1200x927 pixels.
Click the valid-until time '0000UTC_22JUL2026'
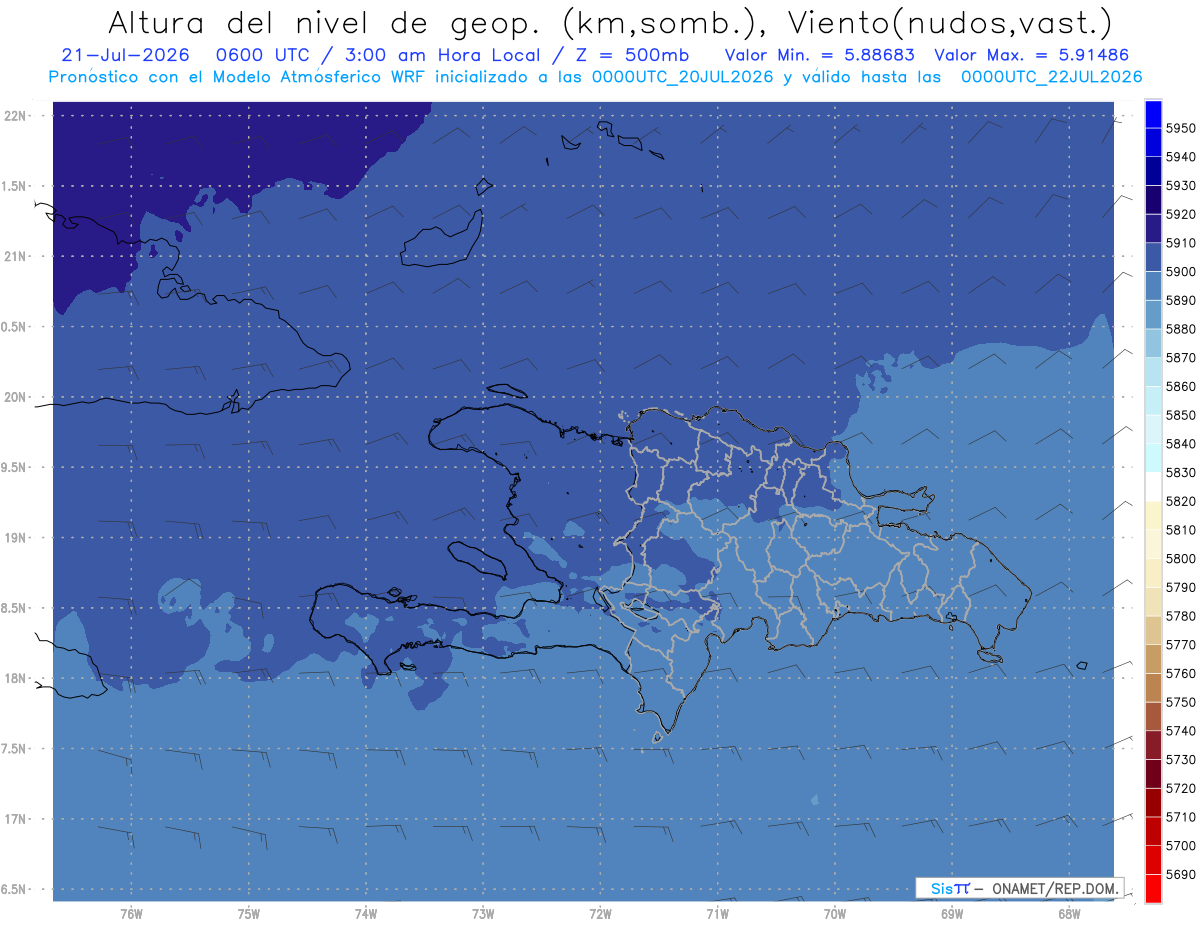click(x=1052, y=77)
